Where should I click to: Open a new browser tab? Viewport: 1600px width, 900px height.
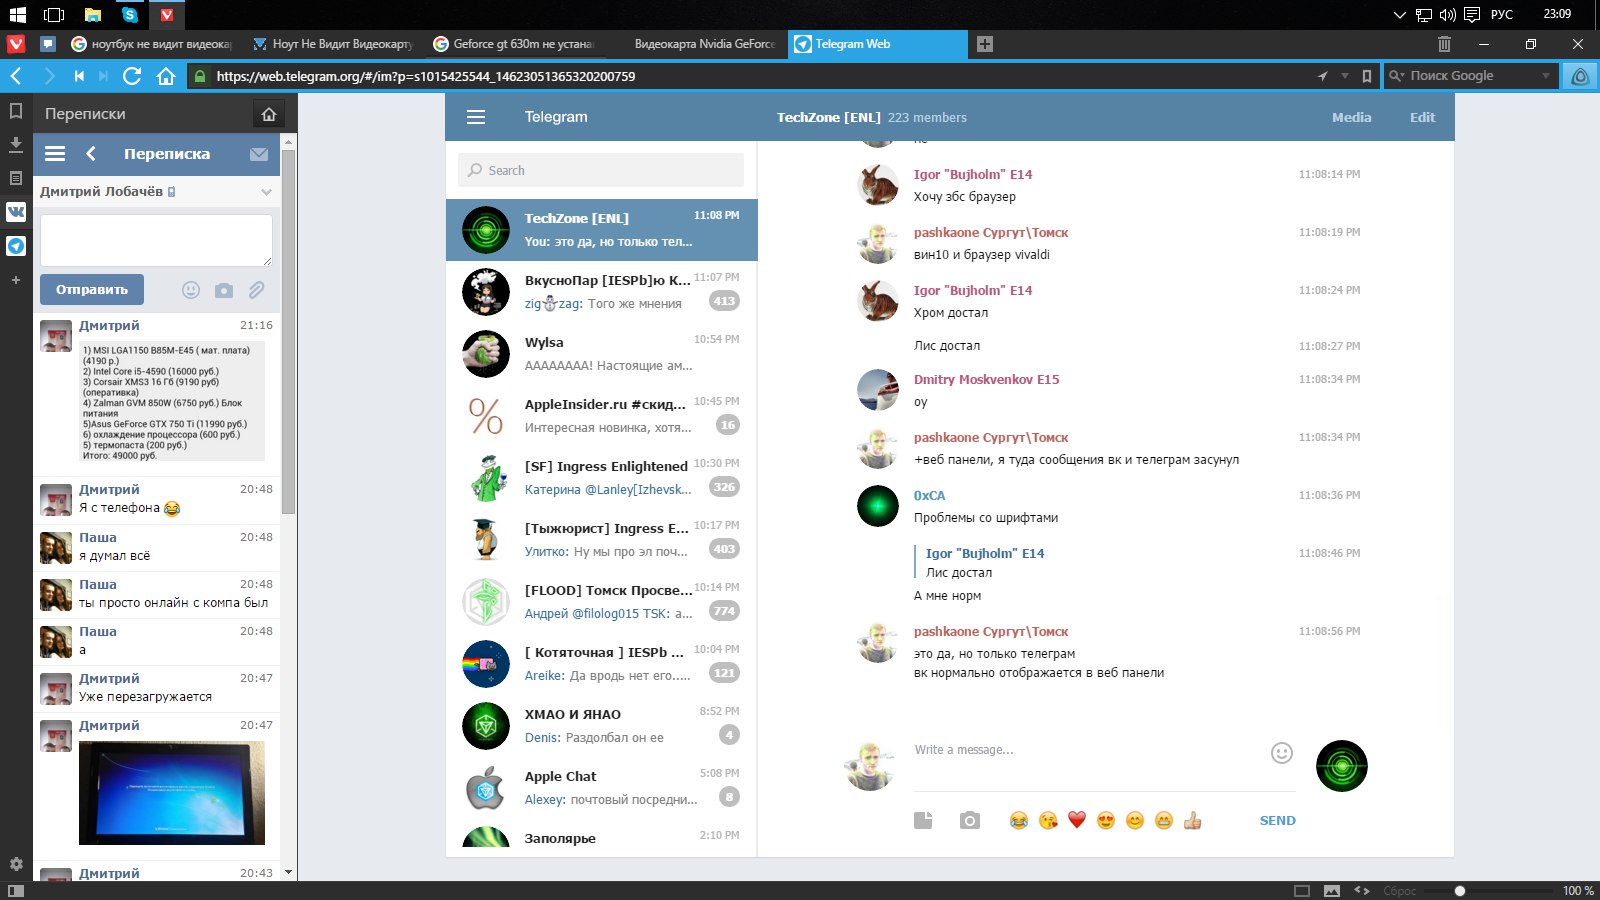(985, 44)
